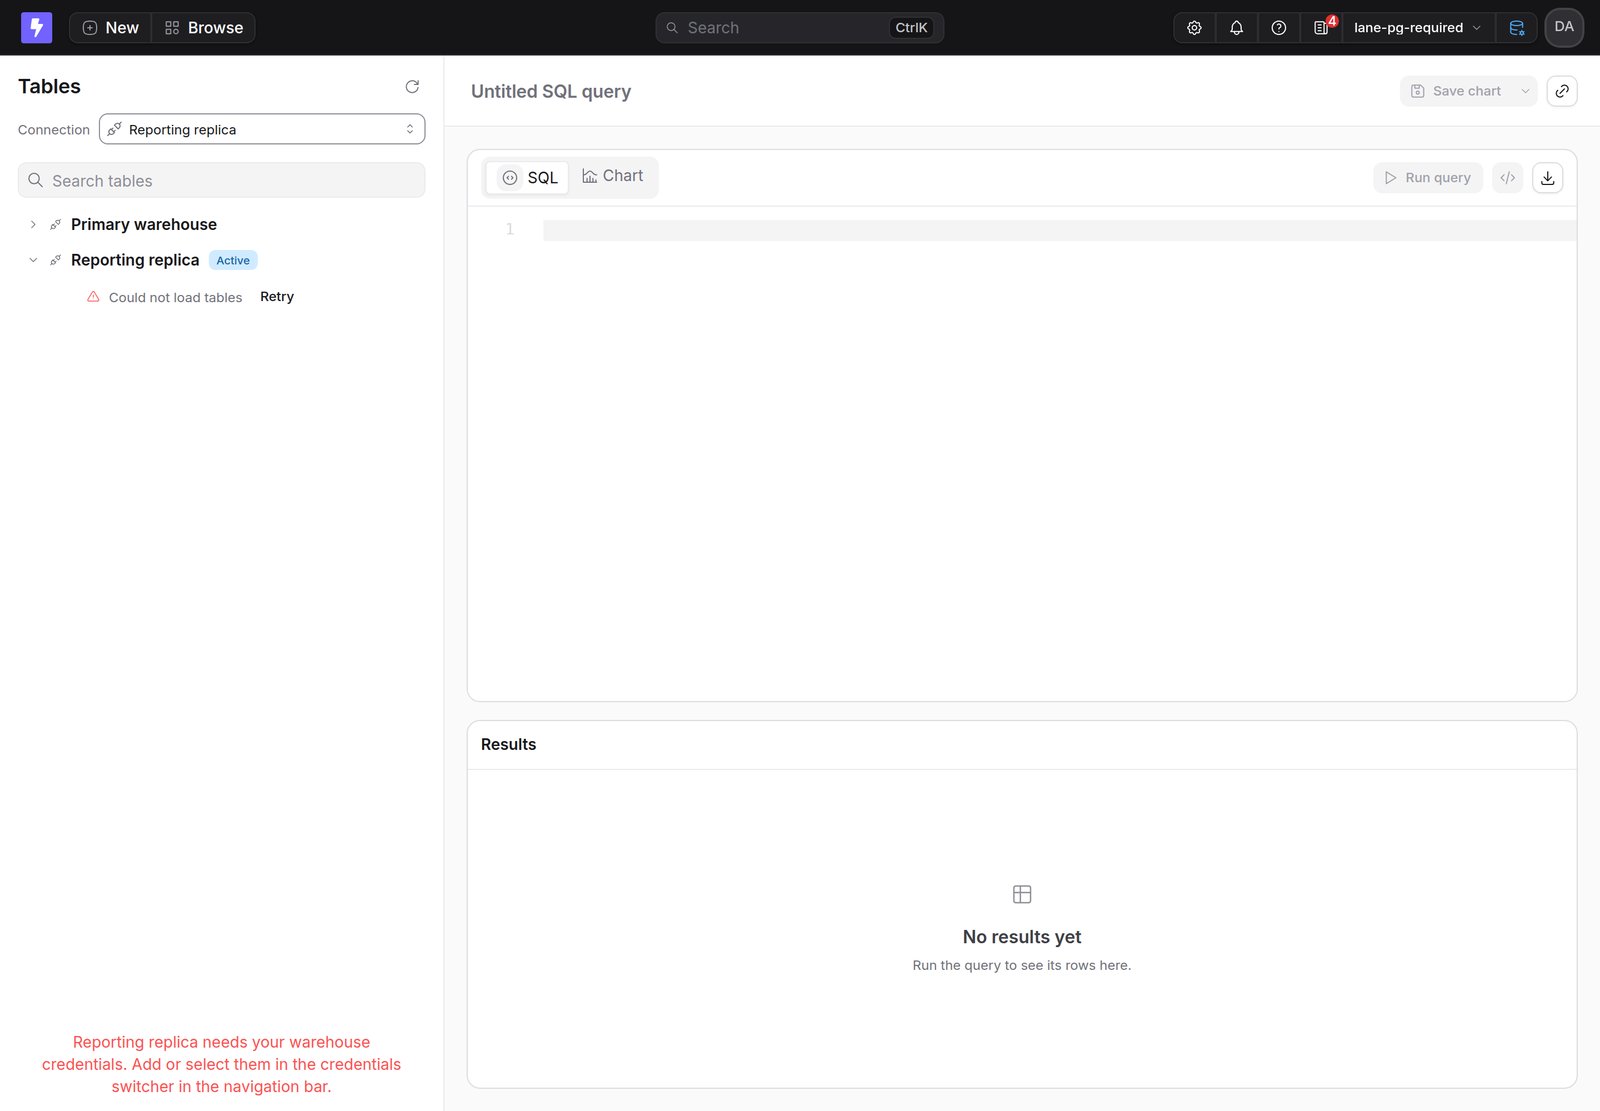Switch to the SQL tab

click(528, 177)
